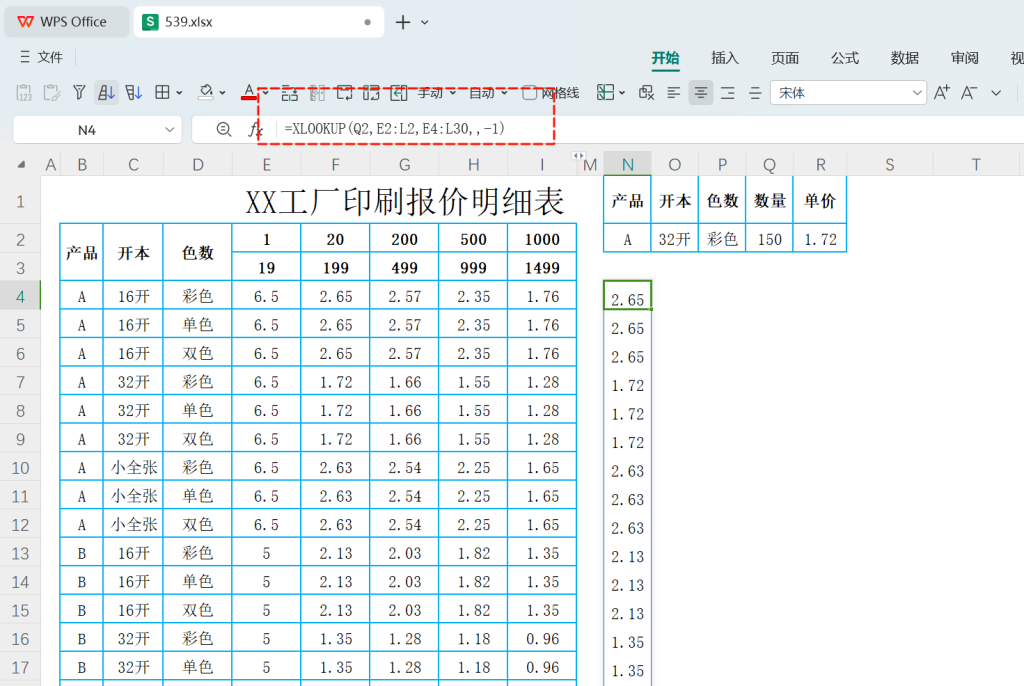The height and width of the screenshot is (686, 1024).
Task: Center-align the cell text
Action: pos(701,93)
